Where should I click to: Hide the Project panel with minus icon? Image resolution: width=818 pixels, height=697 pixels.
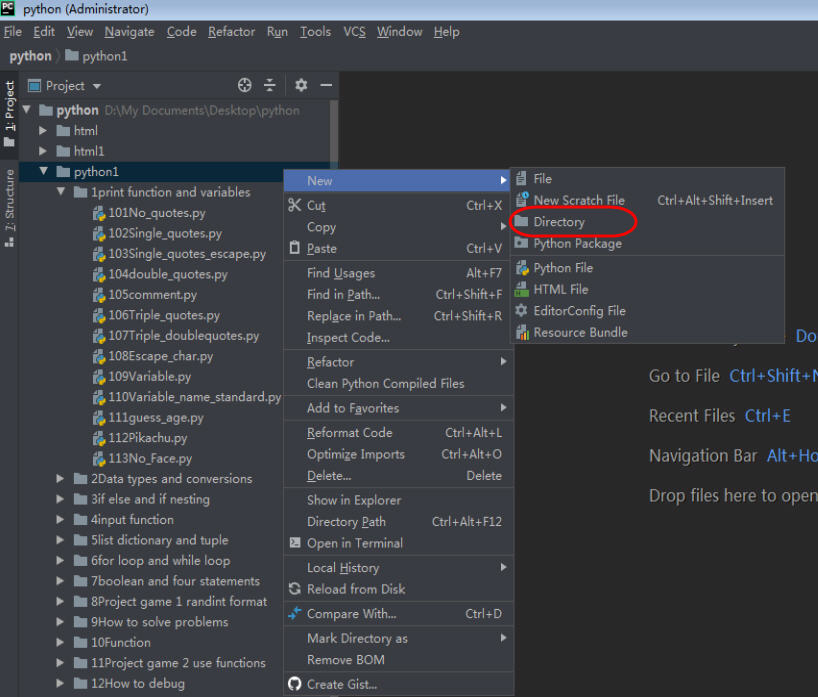click(326, 85)
